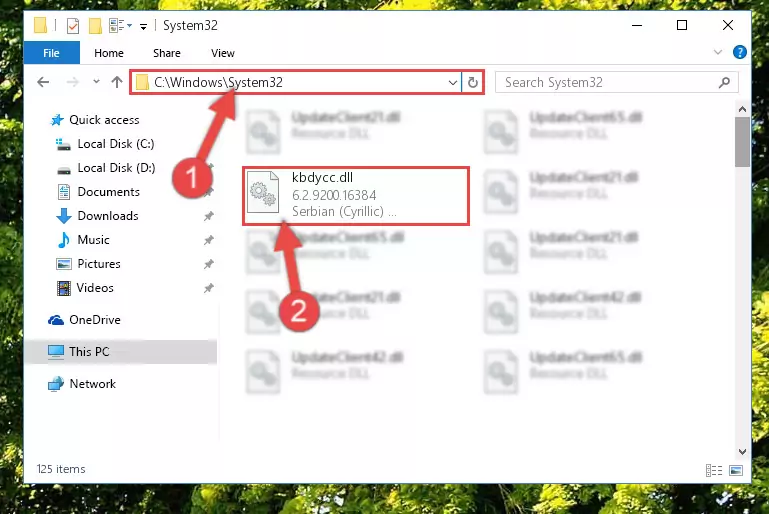Image resolution: width=769 pixels, height=514 pixels.
Task: Click the Pictures image icon in sidebar
Action: [64, 264]
